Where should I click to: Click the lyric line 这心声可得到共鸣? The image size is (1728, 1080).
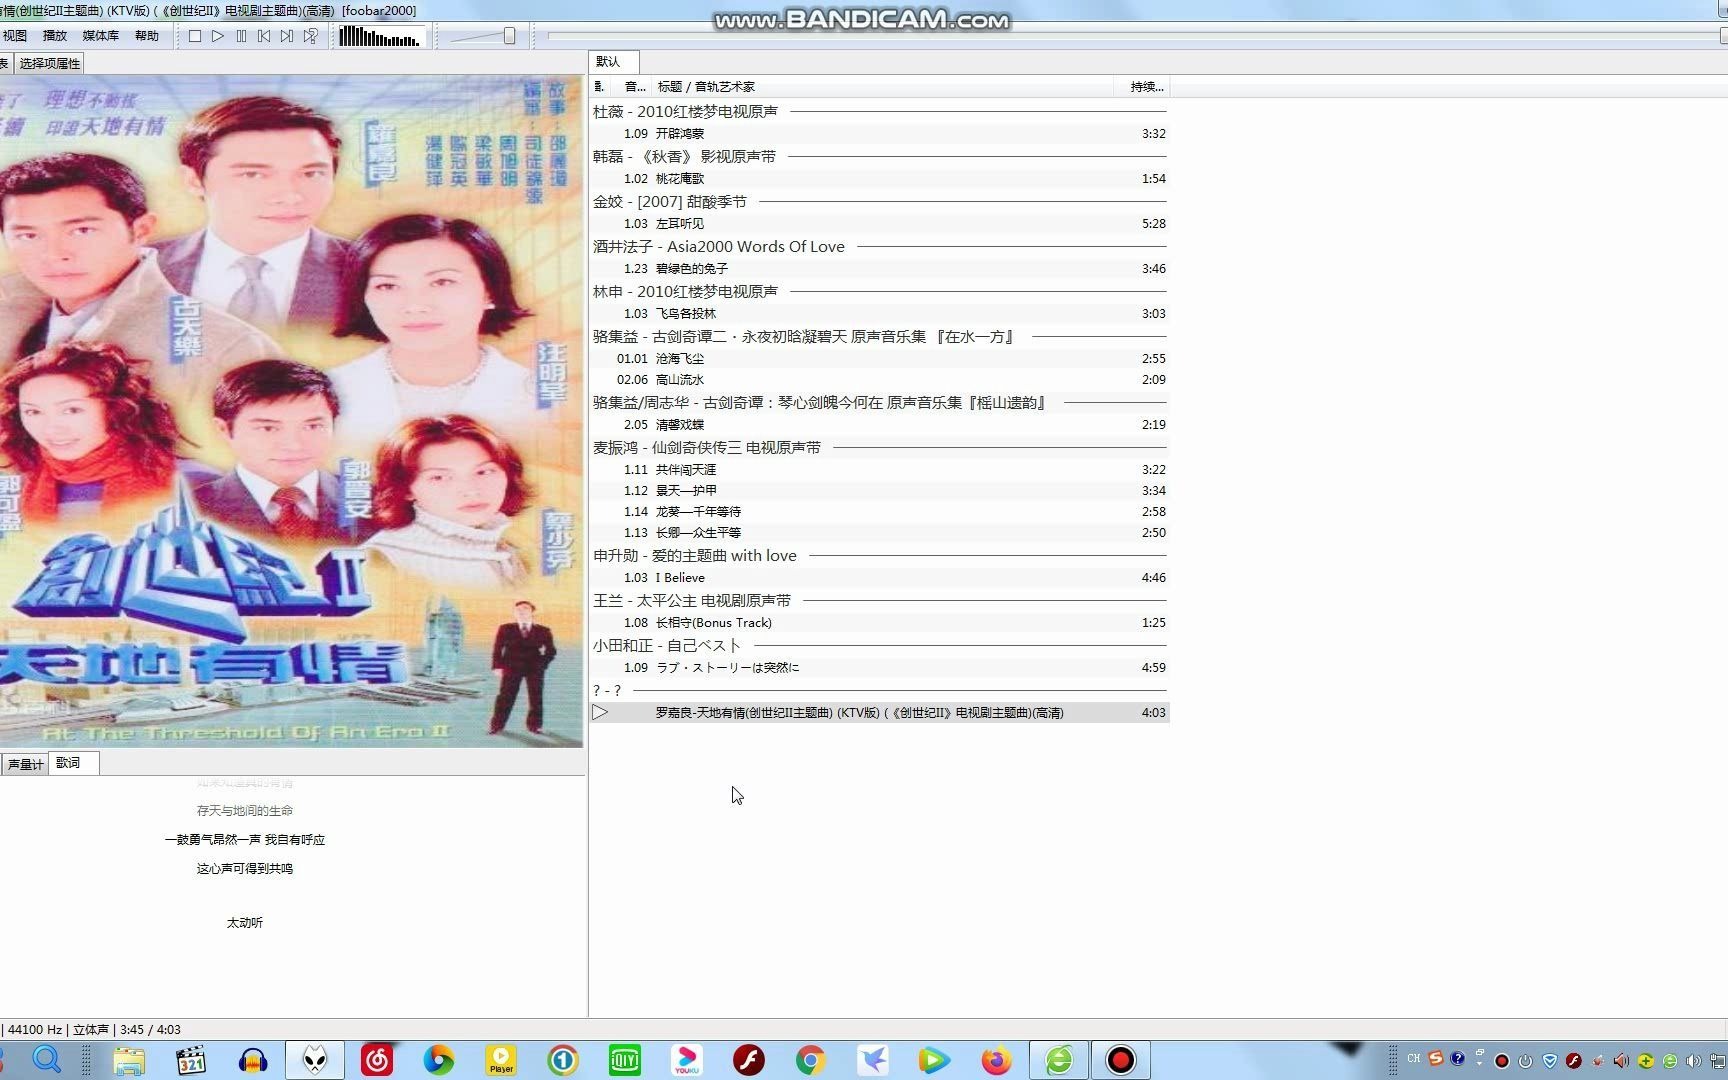tap(245, 869)
